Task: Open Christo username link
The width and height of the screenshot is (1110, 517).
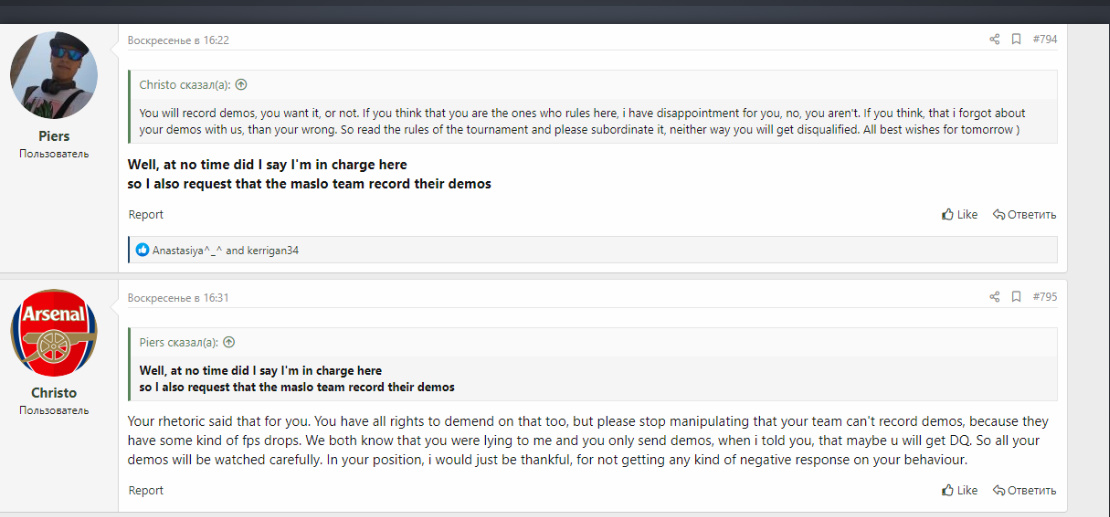Action: (54, 393)
